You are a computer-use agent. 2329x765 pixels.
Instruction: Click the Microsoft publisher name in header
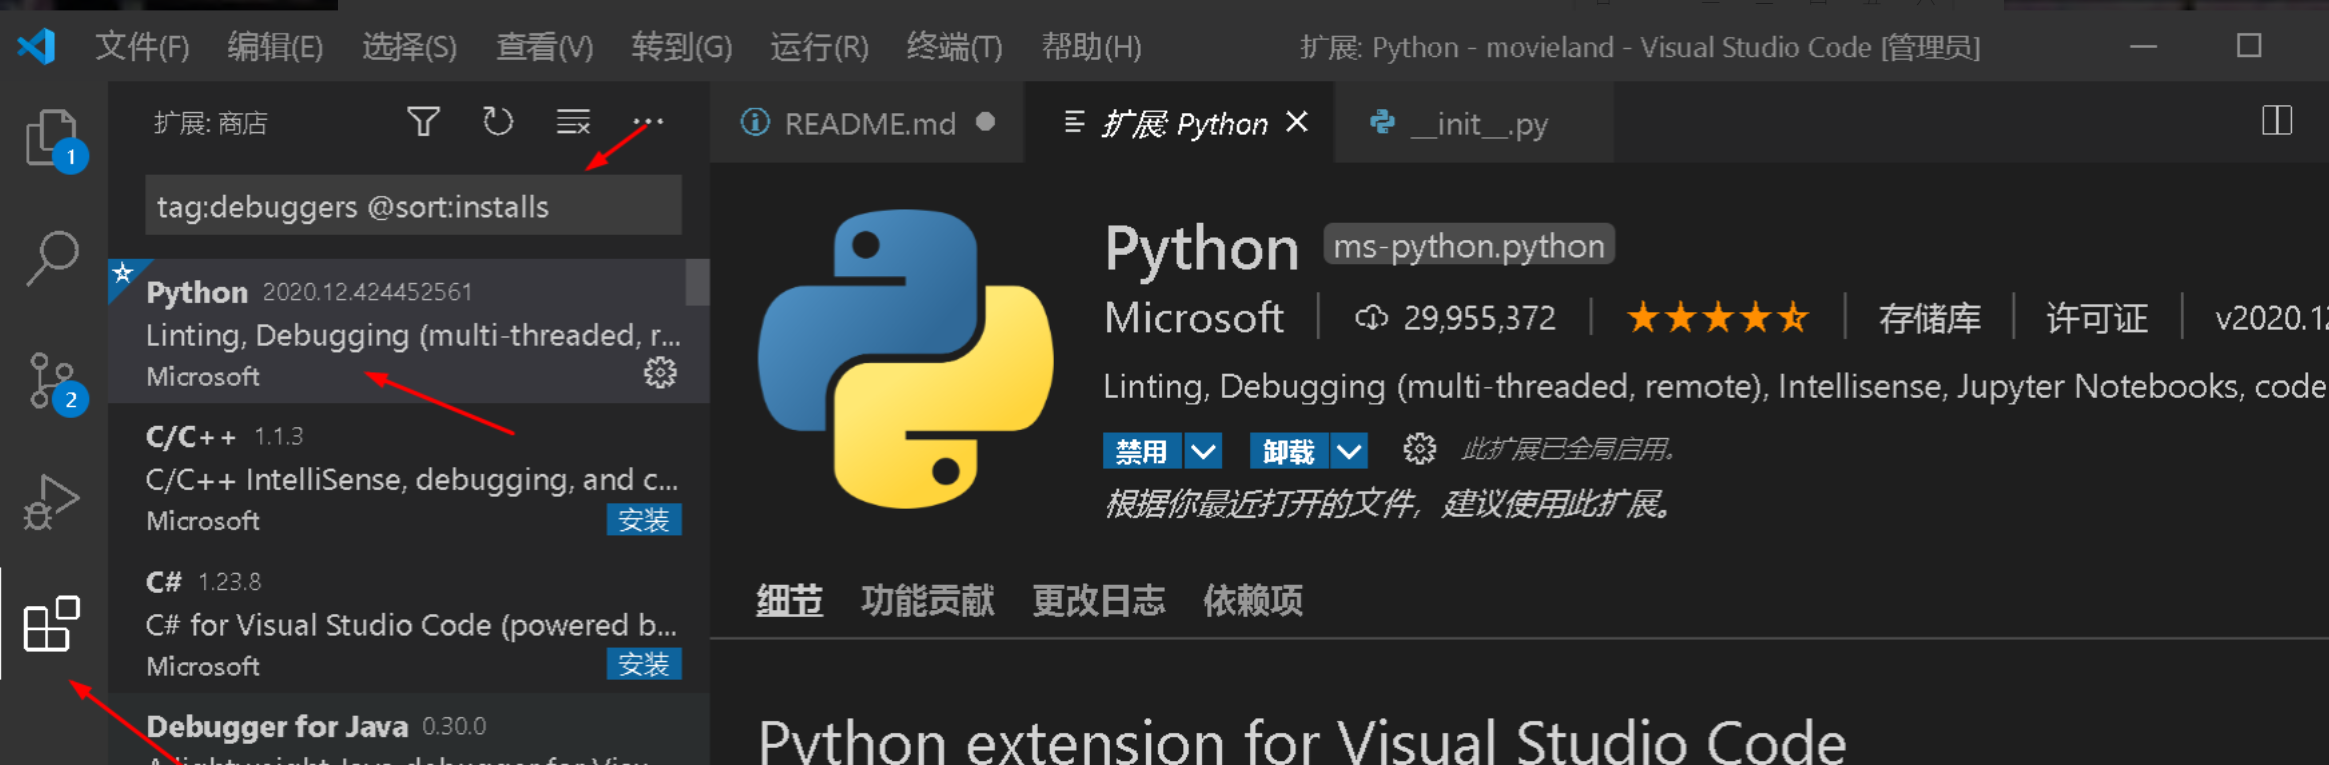tap(1194, 318)
